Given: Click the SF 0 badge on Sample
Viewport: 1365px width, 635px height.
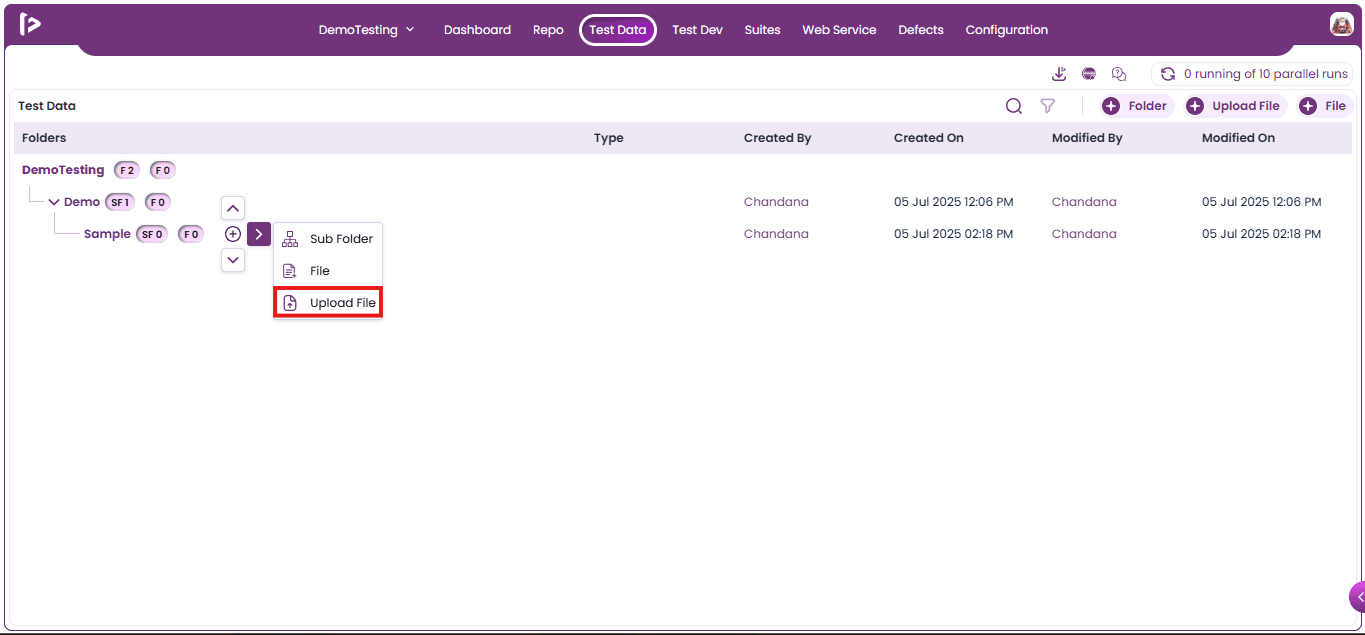Looking at the screenshot, I should (x=152, y=234).
